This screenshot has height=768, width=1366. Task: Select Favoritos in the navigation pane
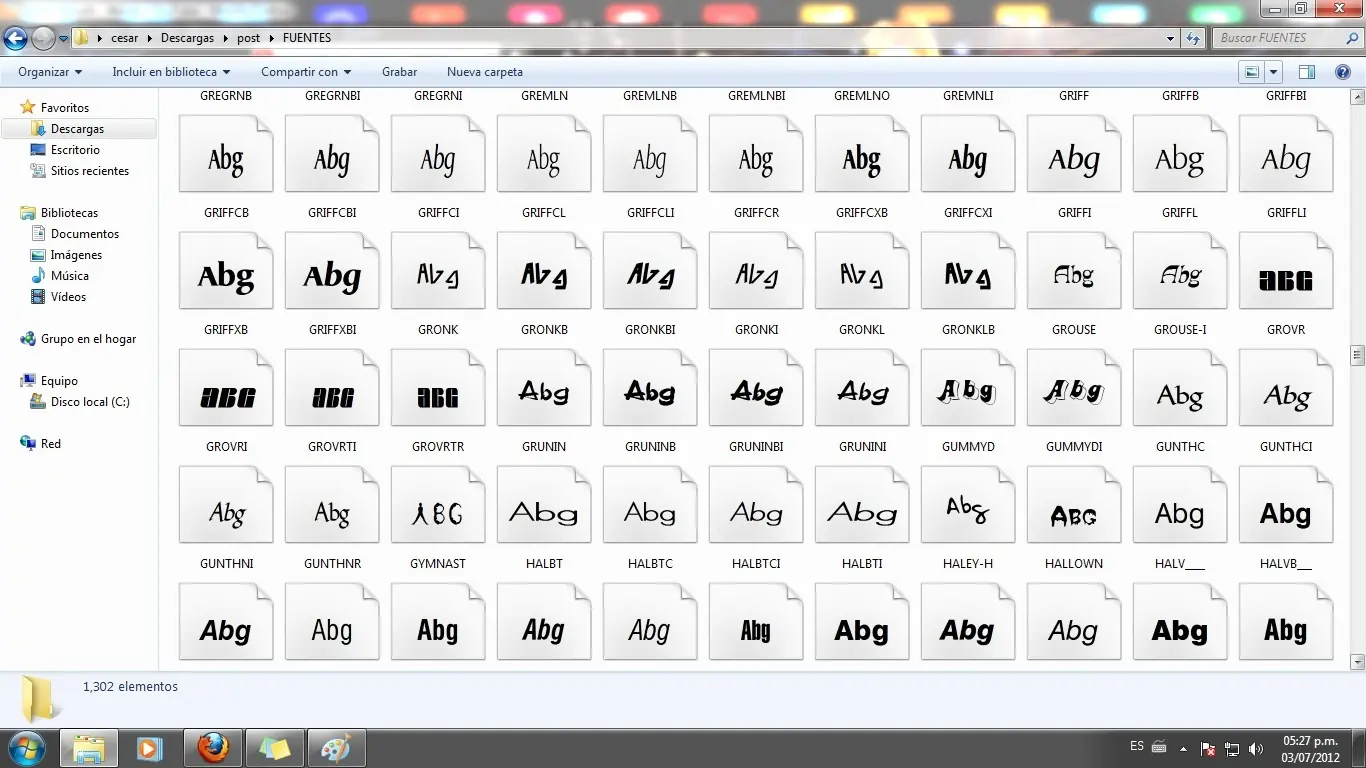(65, 108)
